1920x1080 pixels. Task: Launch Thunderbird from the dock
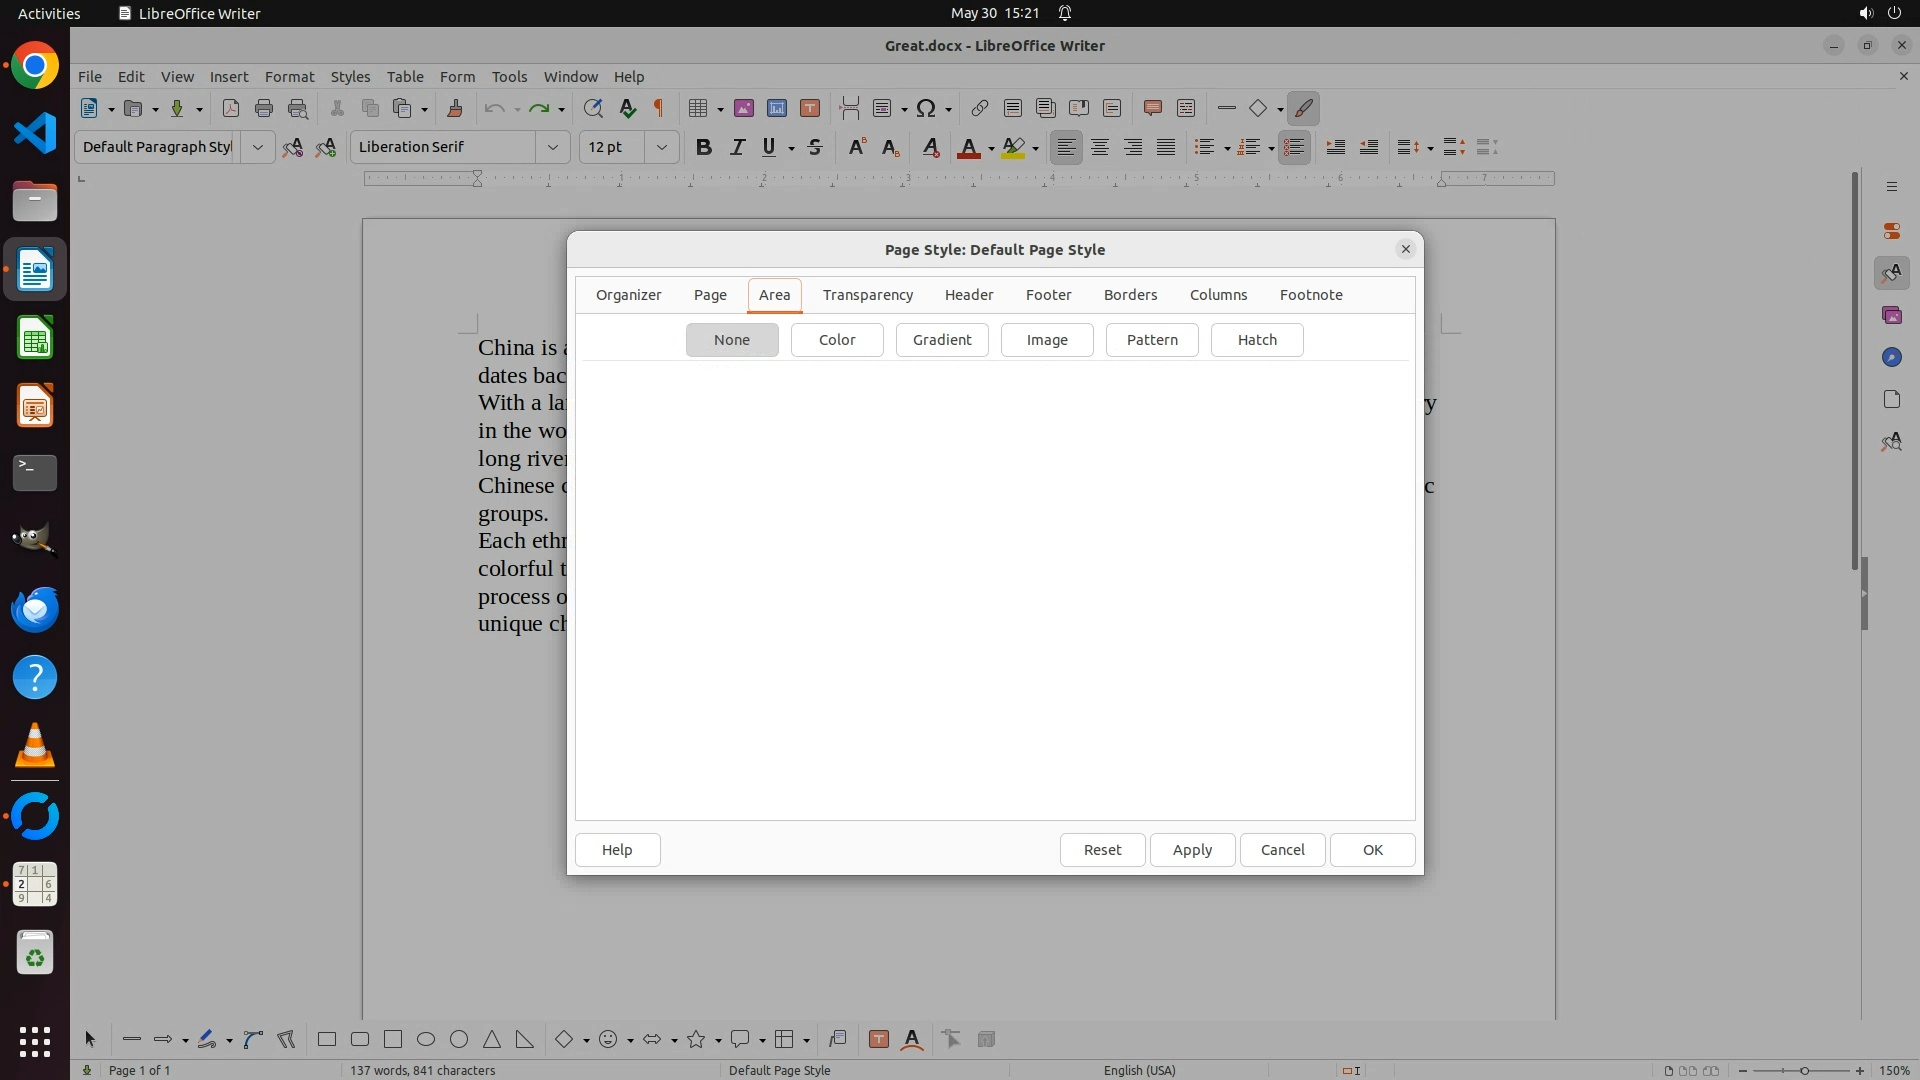pos(35,609)
